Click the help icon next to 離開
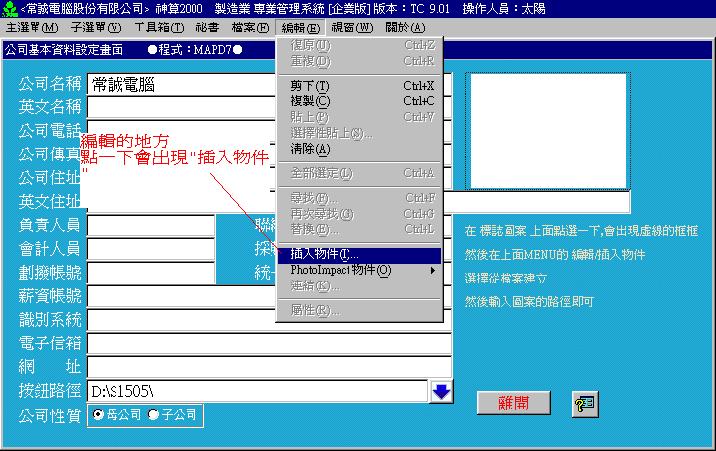This screenshot has width=716, height=451. tap(585, 403)
